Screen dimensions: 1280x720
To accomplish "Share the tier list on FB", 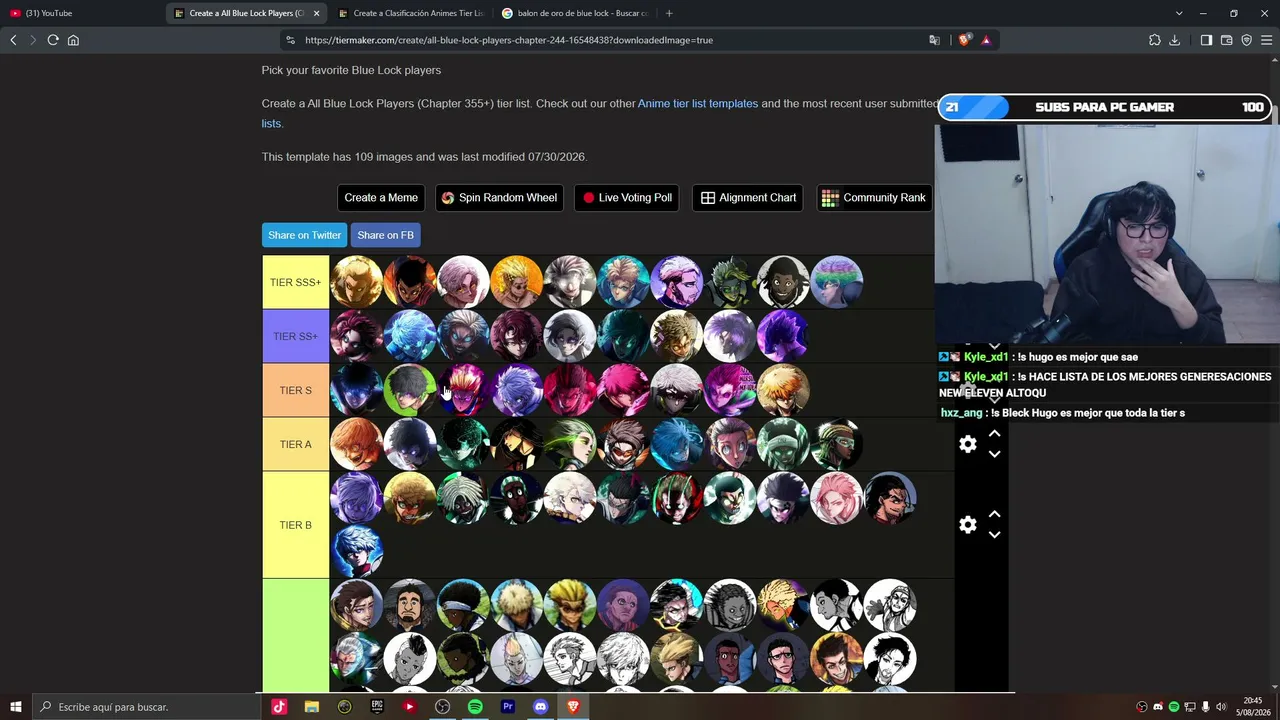I will pos(385,235).
